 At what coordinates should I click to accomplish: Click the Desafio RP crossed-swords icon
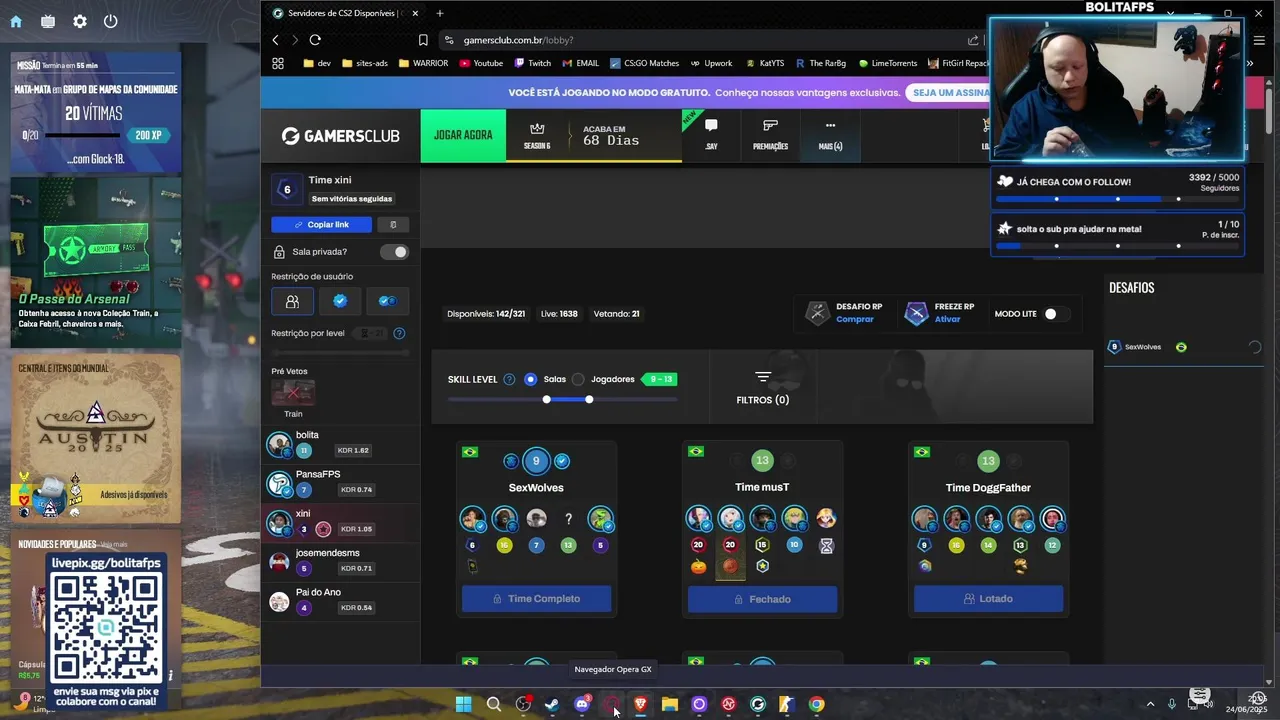[x=818, y=313]
